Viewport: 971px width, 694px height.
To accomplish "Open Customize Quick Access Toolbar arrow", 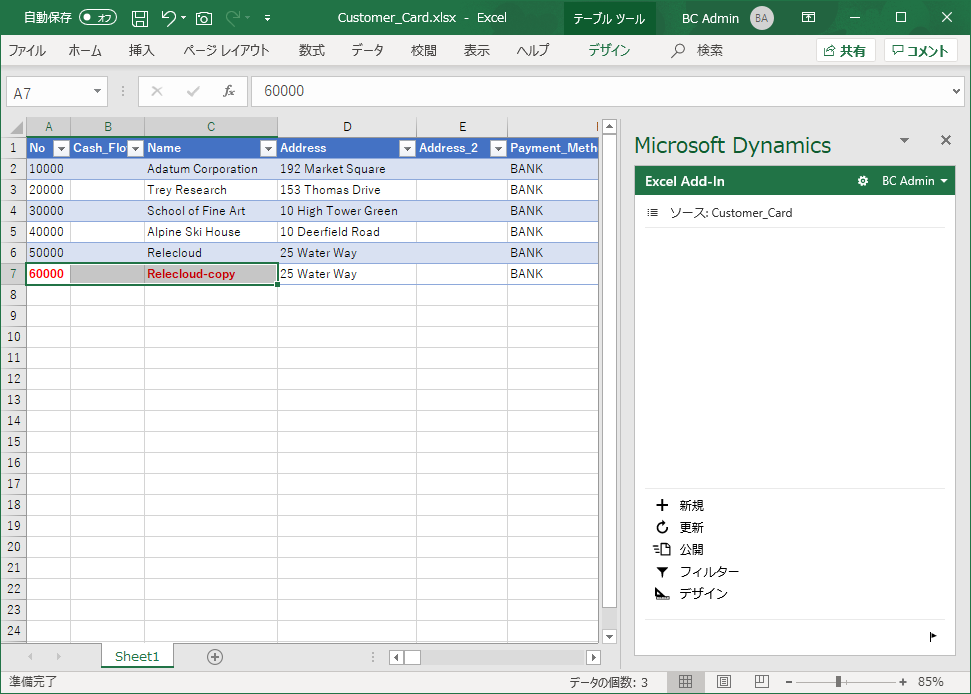I will (268, 18).
